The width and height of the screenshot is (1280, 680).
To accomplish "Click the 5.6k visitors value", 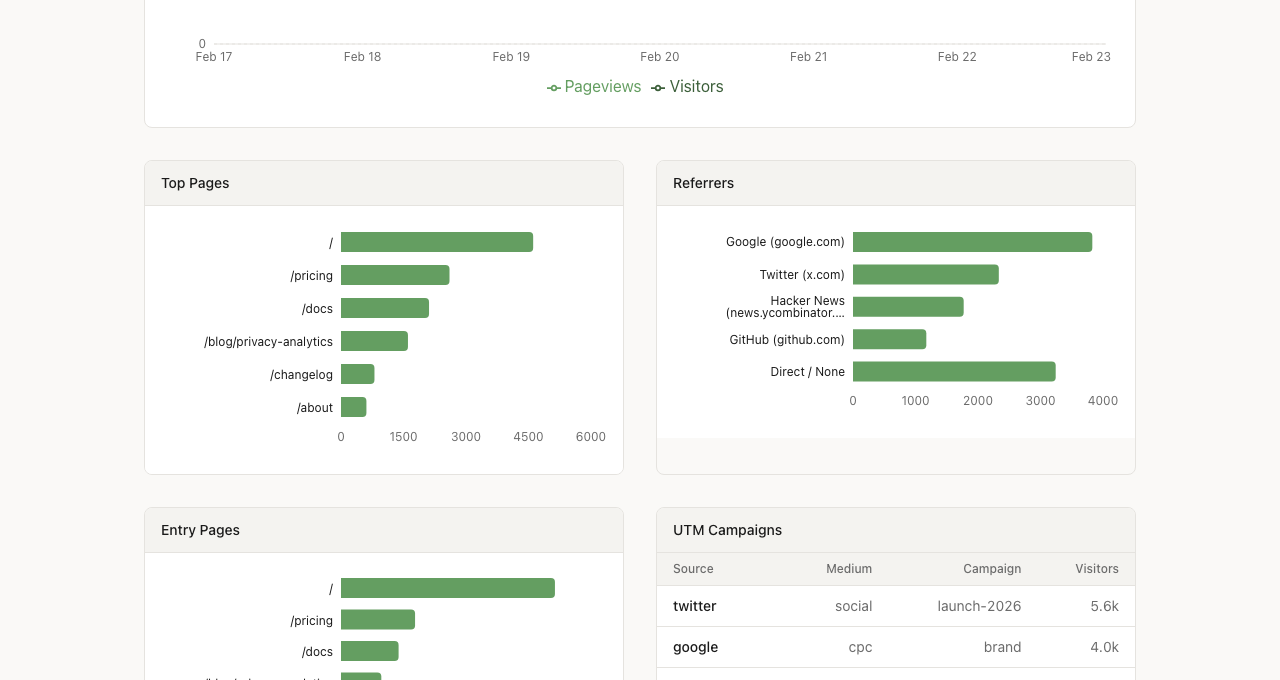I will (1105, 606).
